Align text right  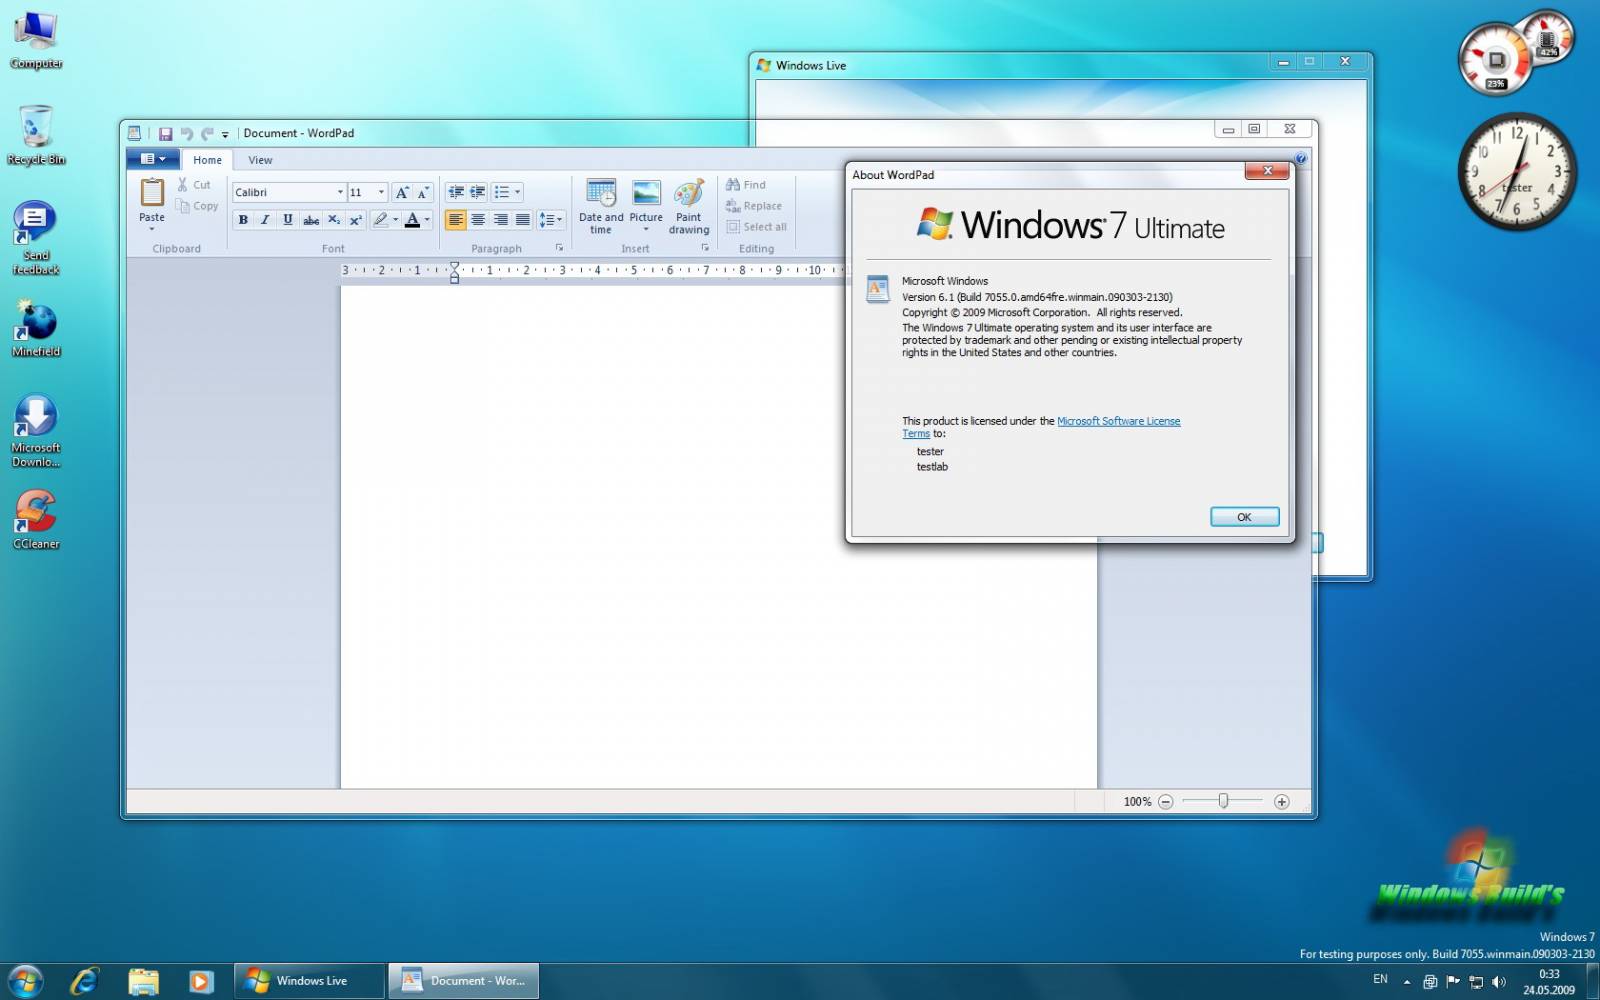(500, 220)
